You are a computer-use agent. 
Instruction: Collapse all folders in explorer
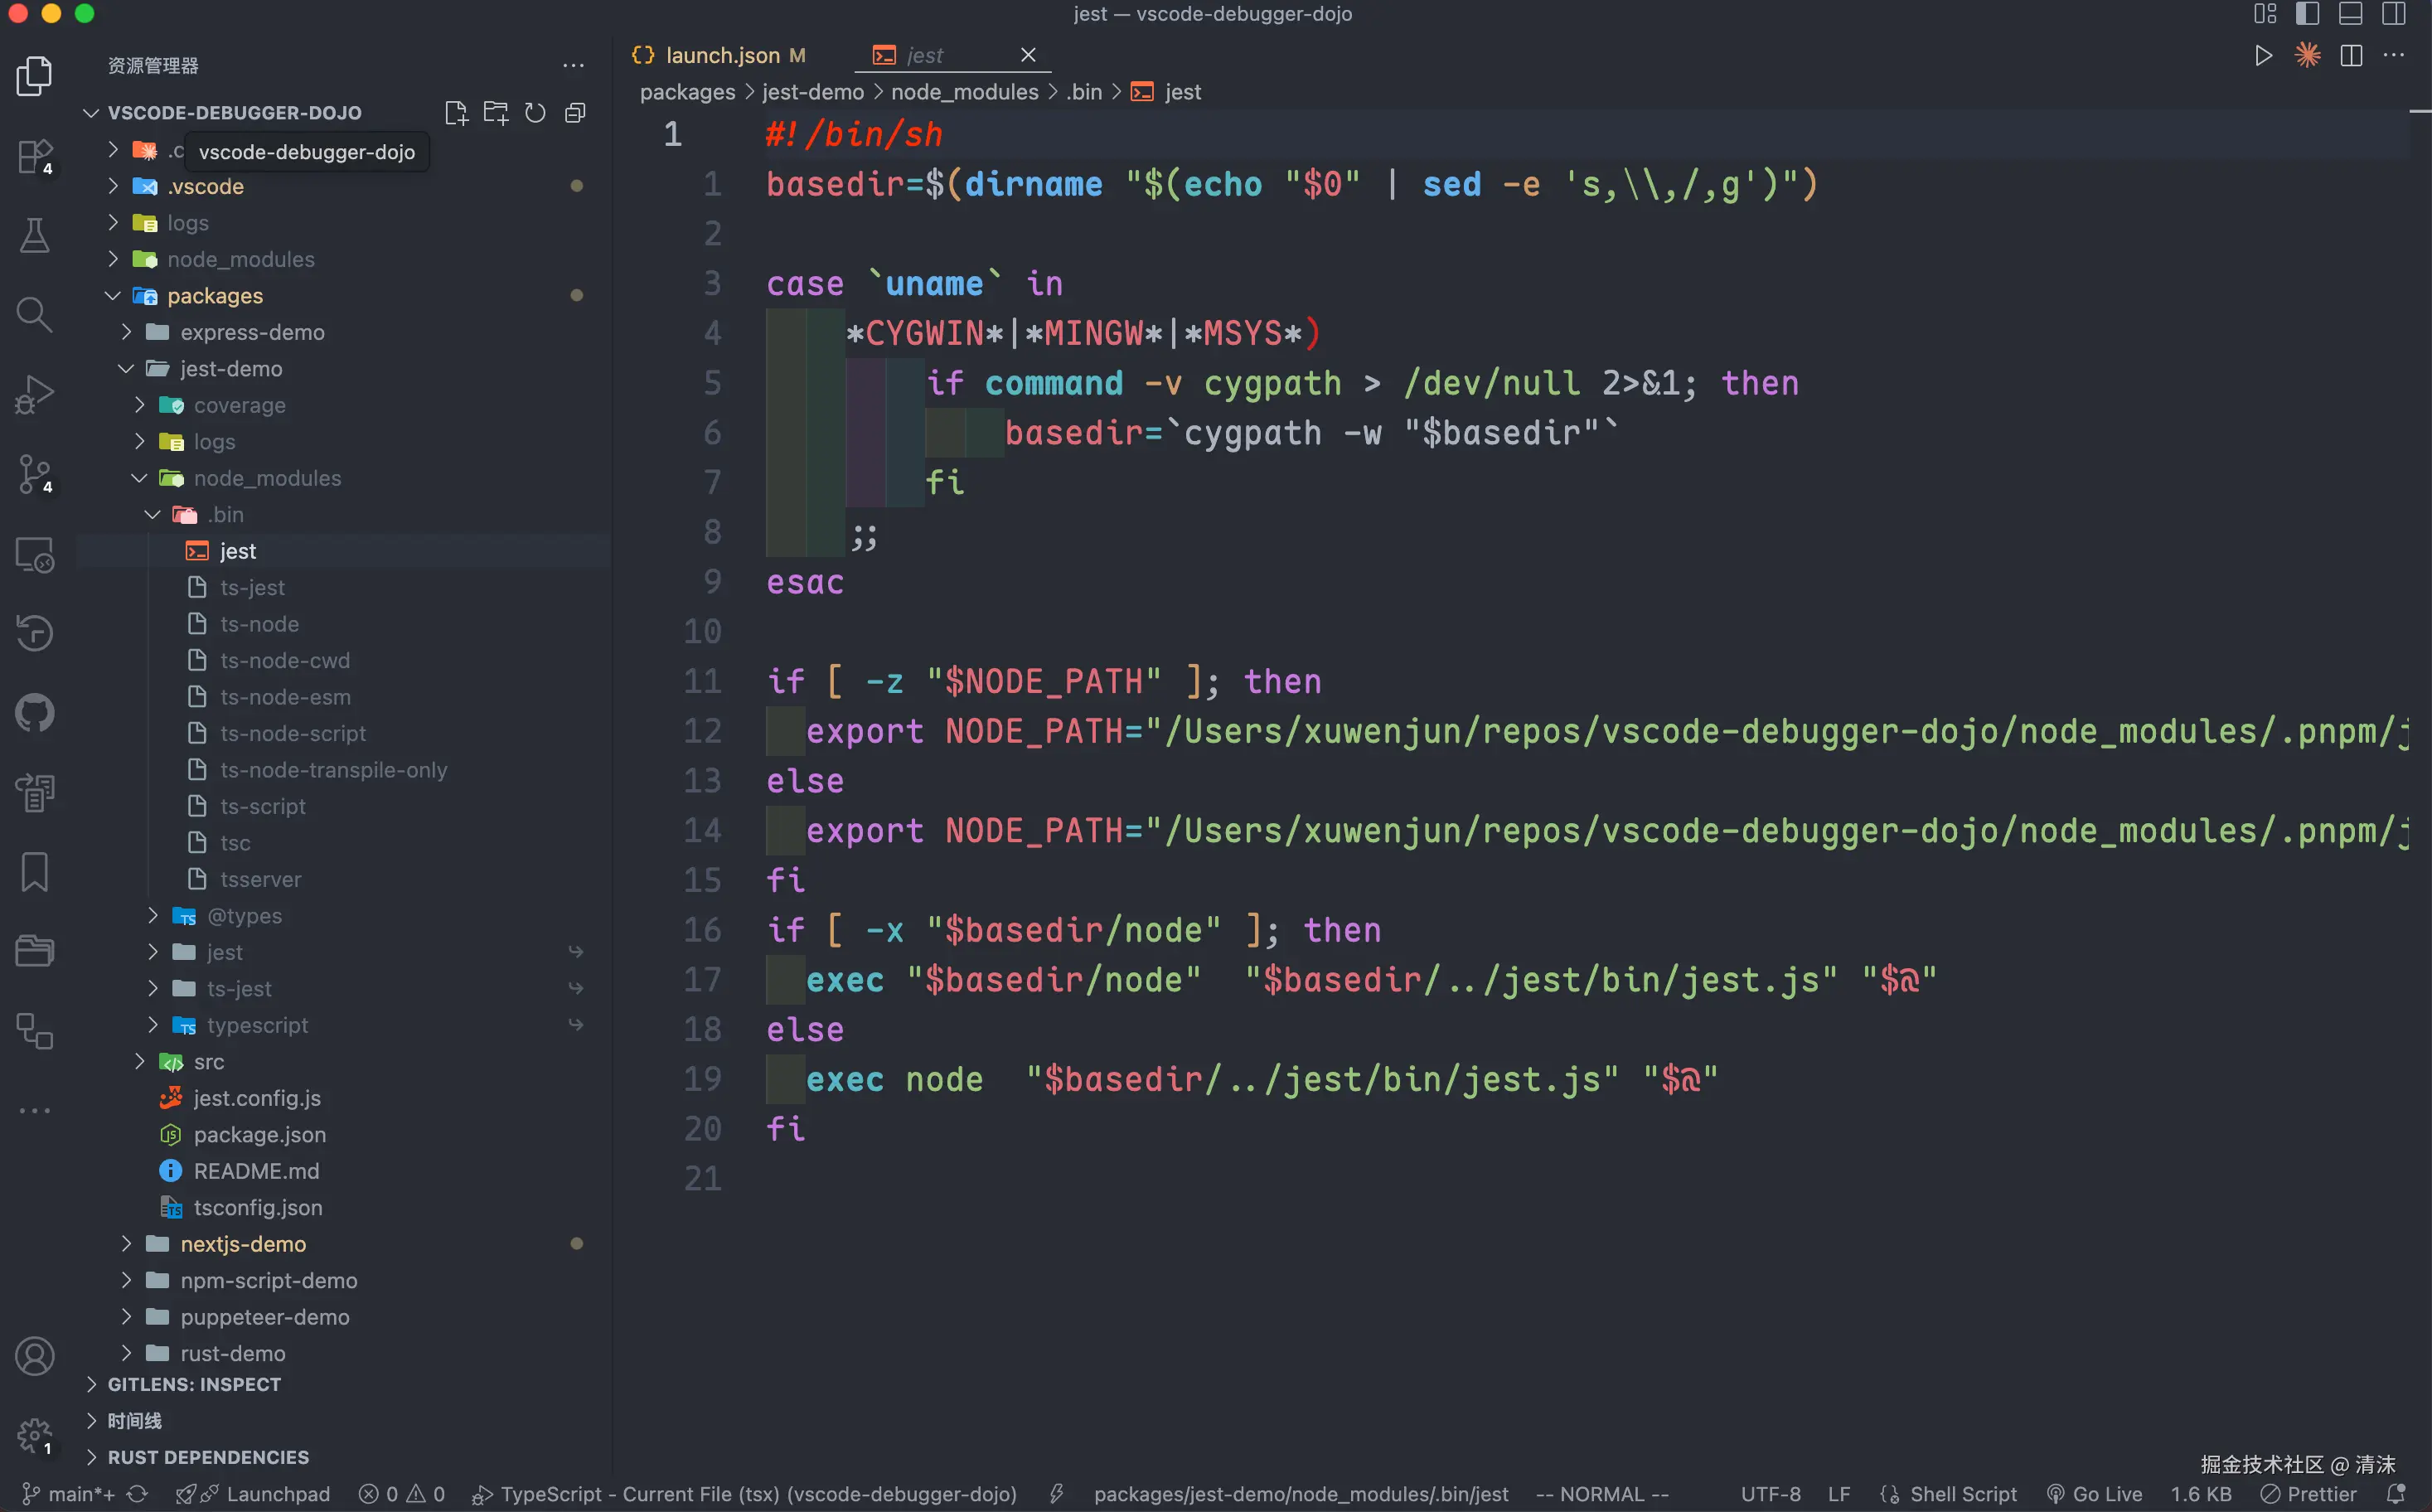coord(575,113)
